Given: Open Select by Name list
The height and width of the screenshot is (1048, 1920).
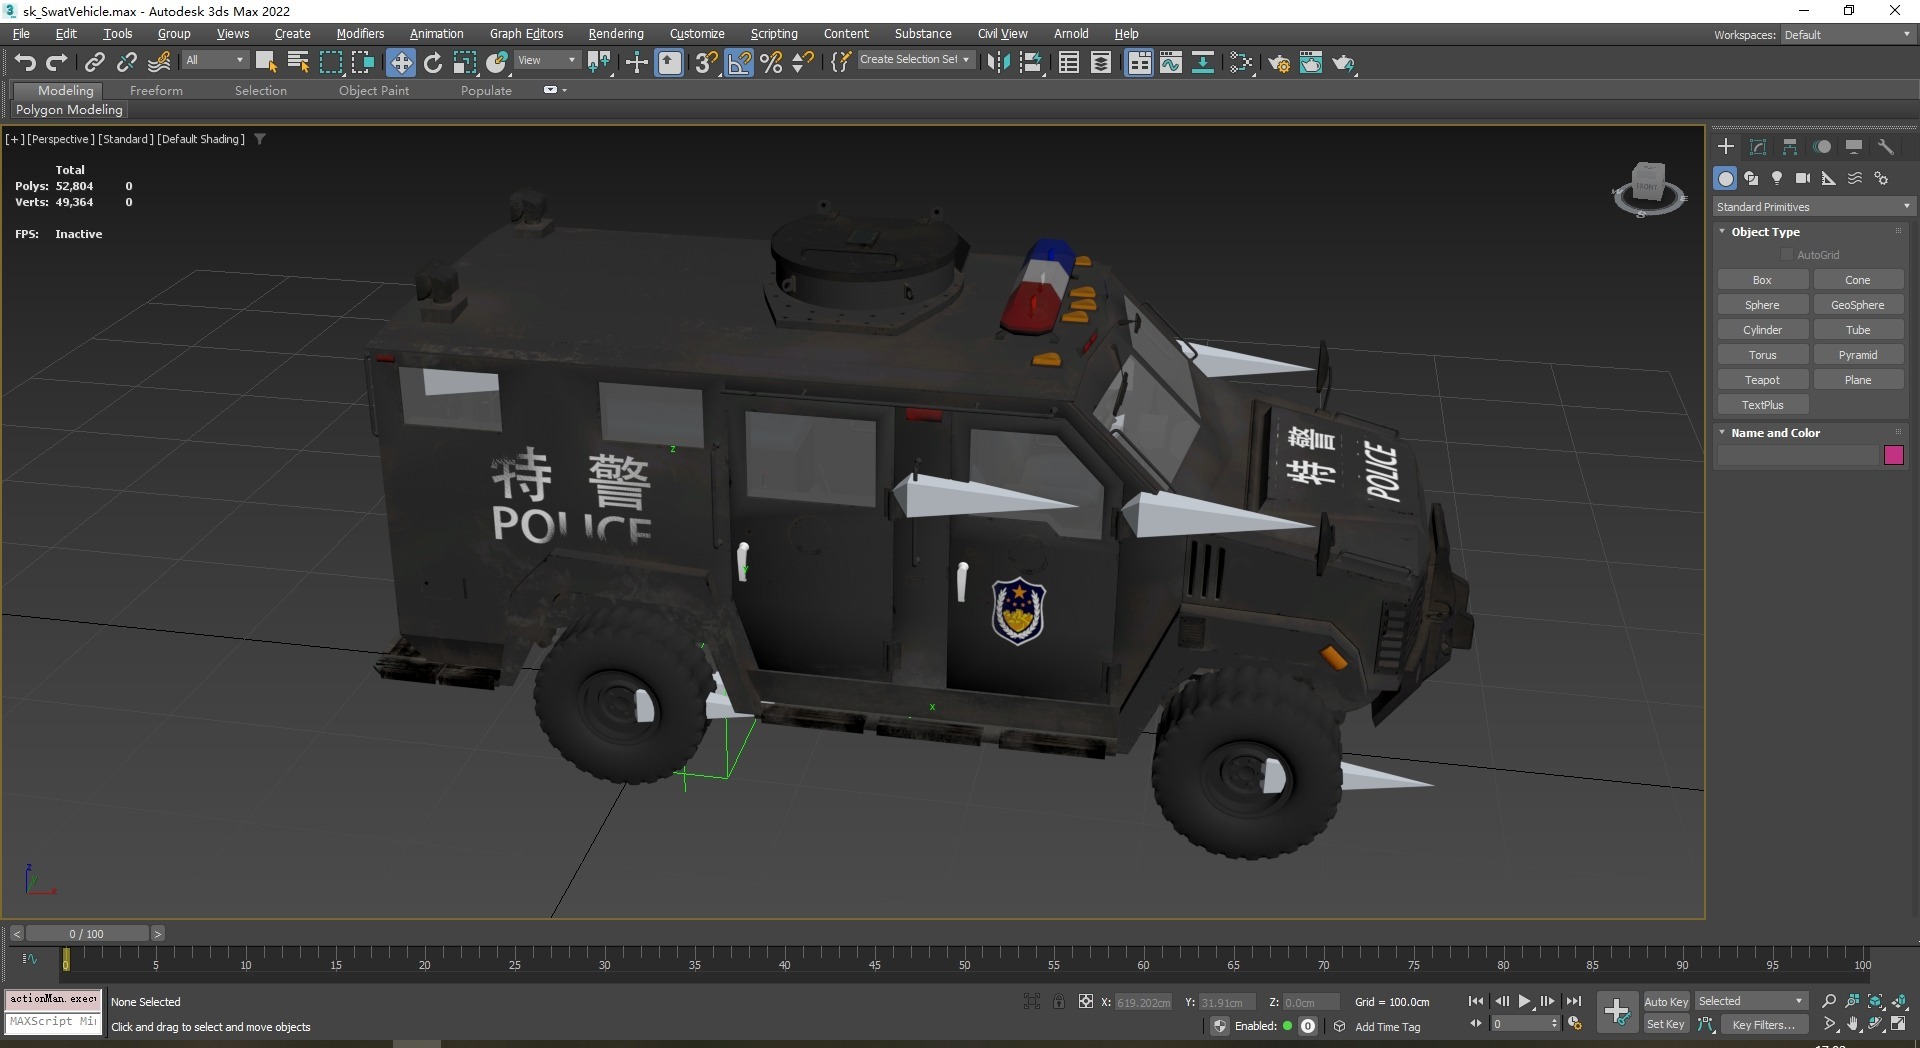Looking at the screenshot, I should [x=298, y=62].
